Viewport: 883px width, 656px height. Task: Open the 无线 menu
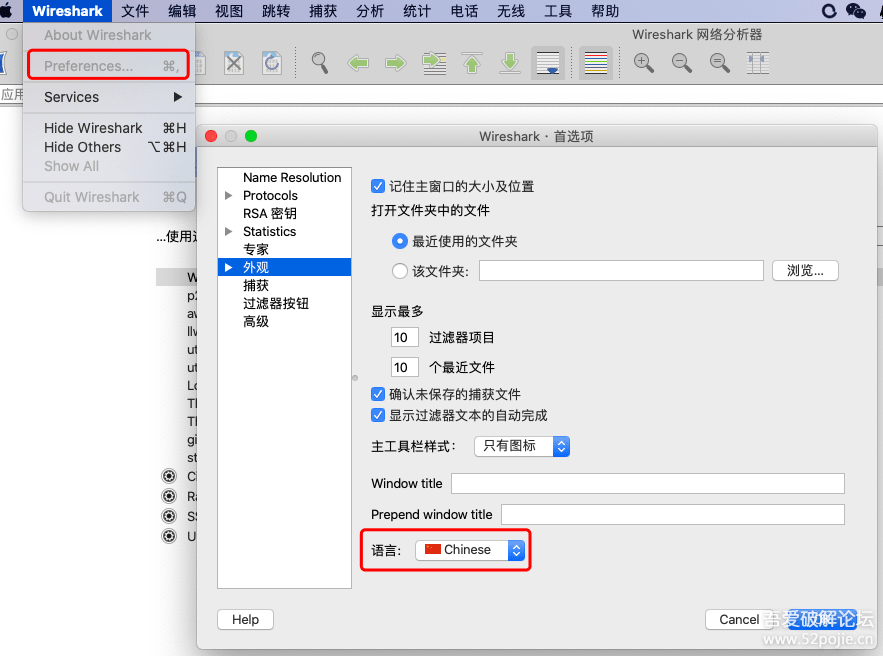[511, 11]
